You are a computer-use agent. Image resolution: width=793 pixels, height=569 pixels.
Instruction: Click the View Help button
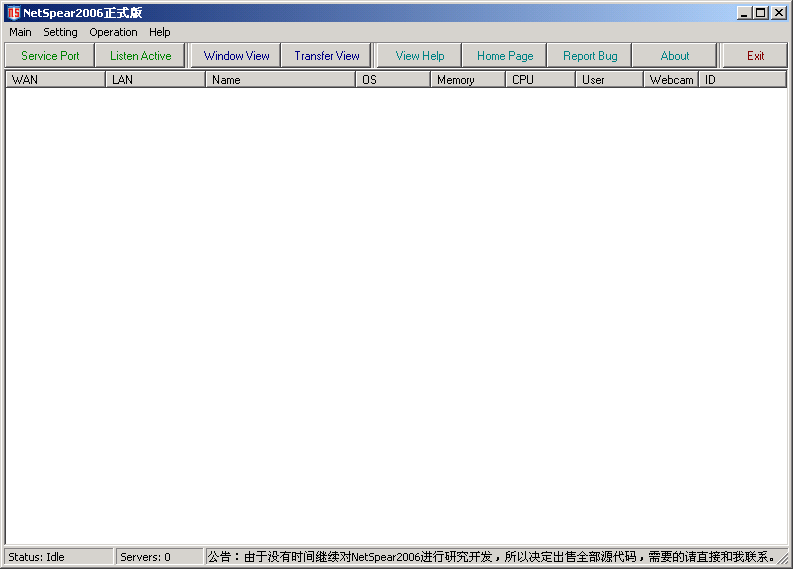point(420,56)
